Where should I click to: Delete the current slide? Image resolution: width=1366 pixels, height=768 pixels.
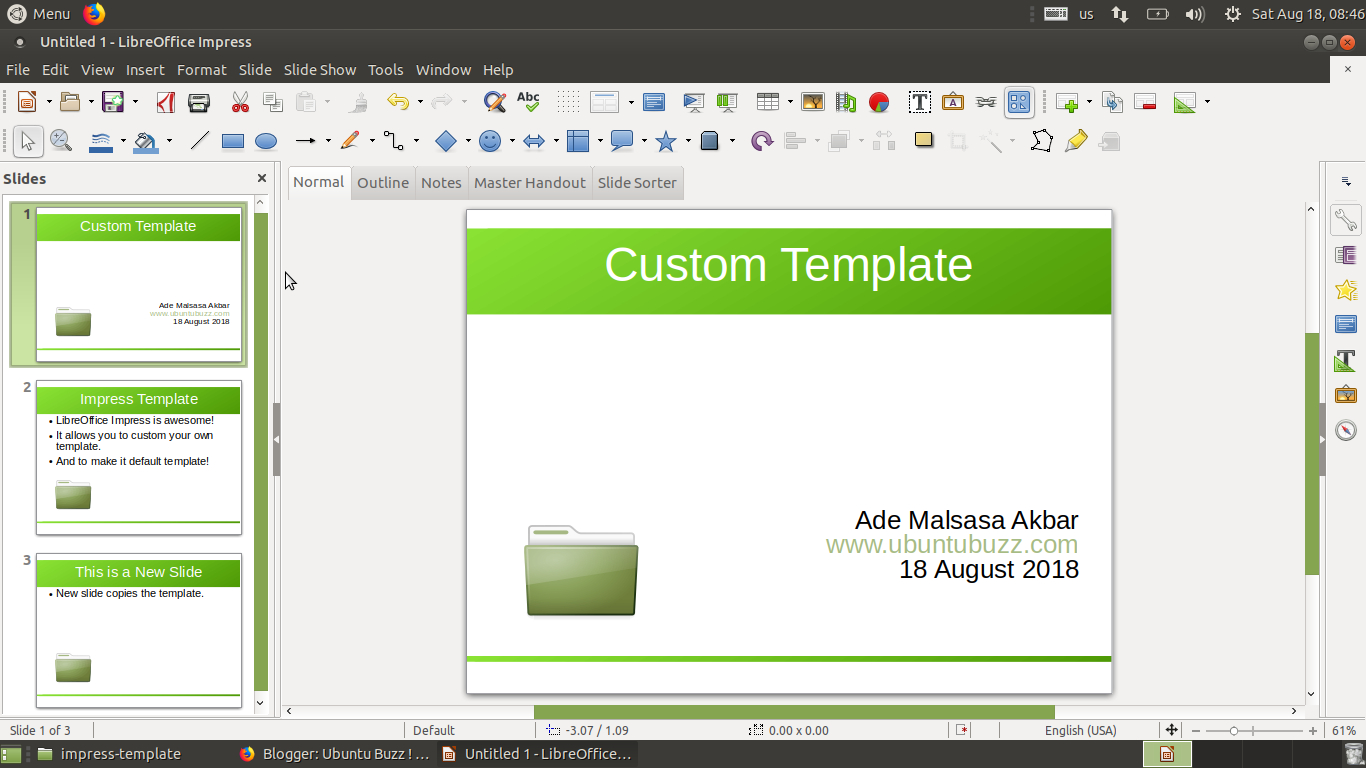1146,102
